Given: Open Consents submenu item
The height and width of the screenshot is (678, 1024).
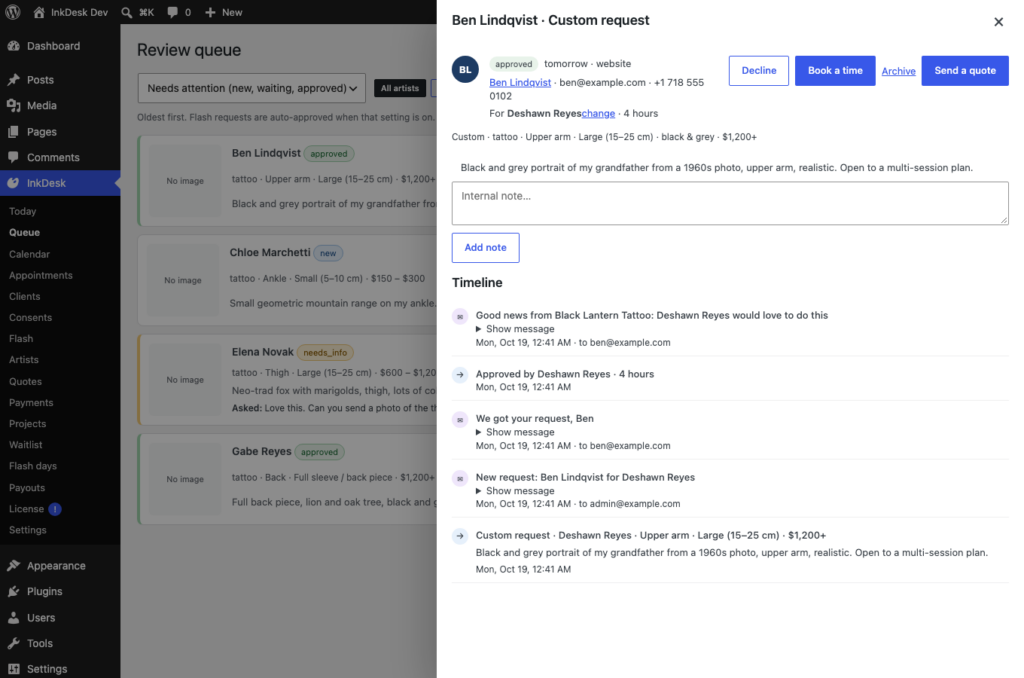Looking at the screenshot, I should tap(30, 317).
